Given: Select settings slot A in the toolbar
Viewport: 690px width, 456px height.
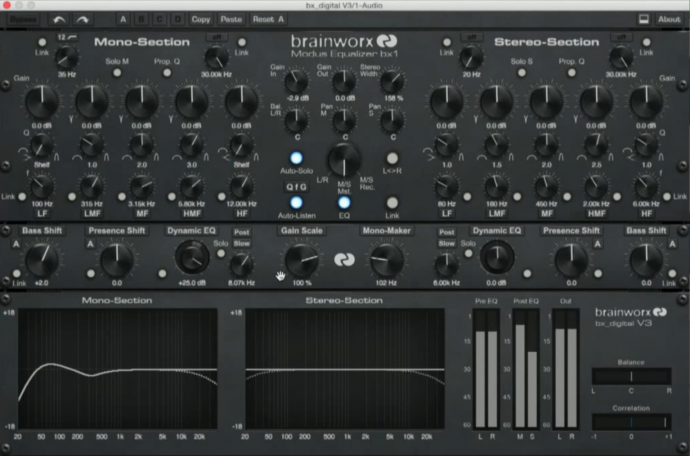Looking at the screenshot, I should click(x=123, y=19).
